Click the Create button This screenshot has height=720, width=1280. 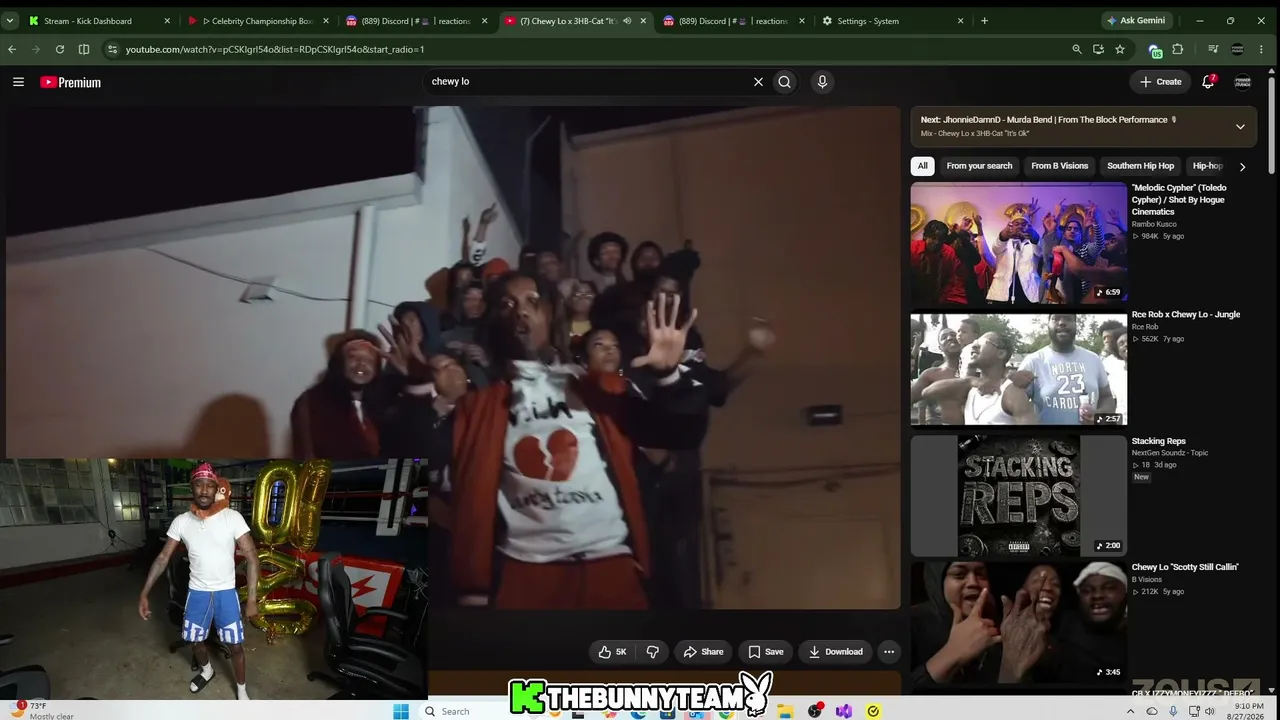pyautogui.click(x=1161, y=82)
